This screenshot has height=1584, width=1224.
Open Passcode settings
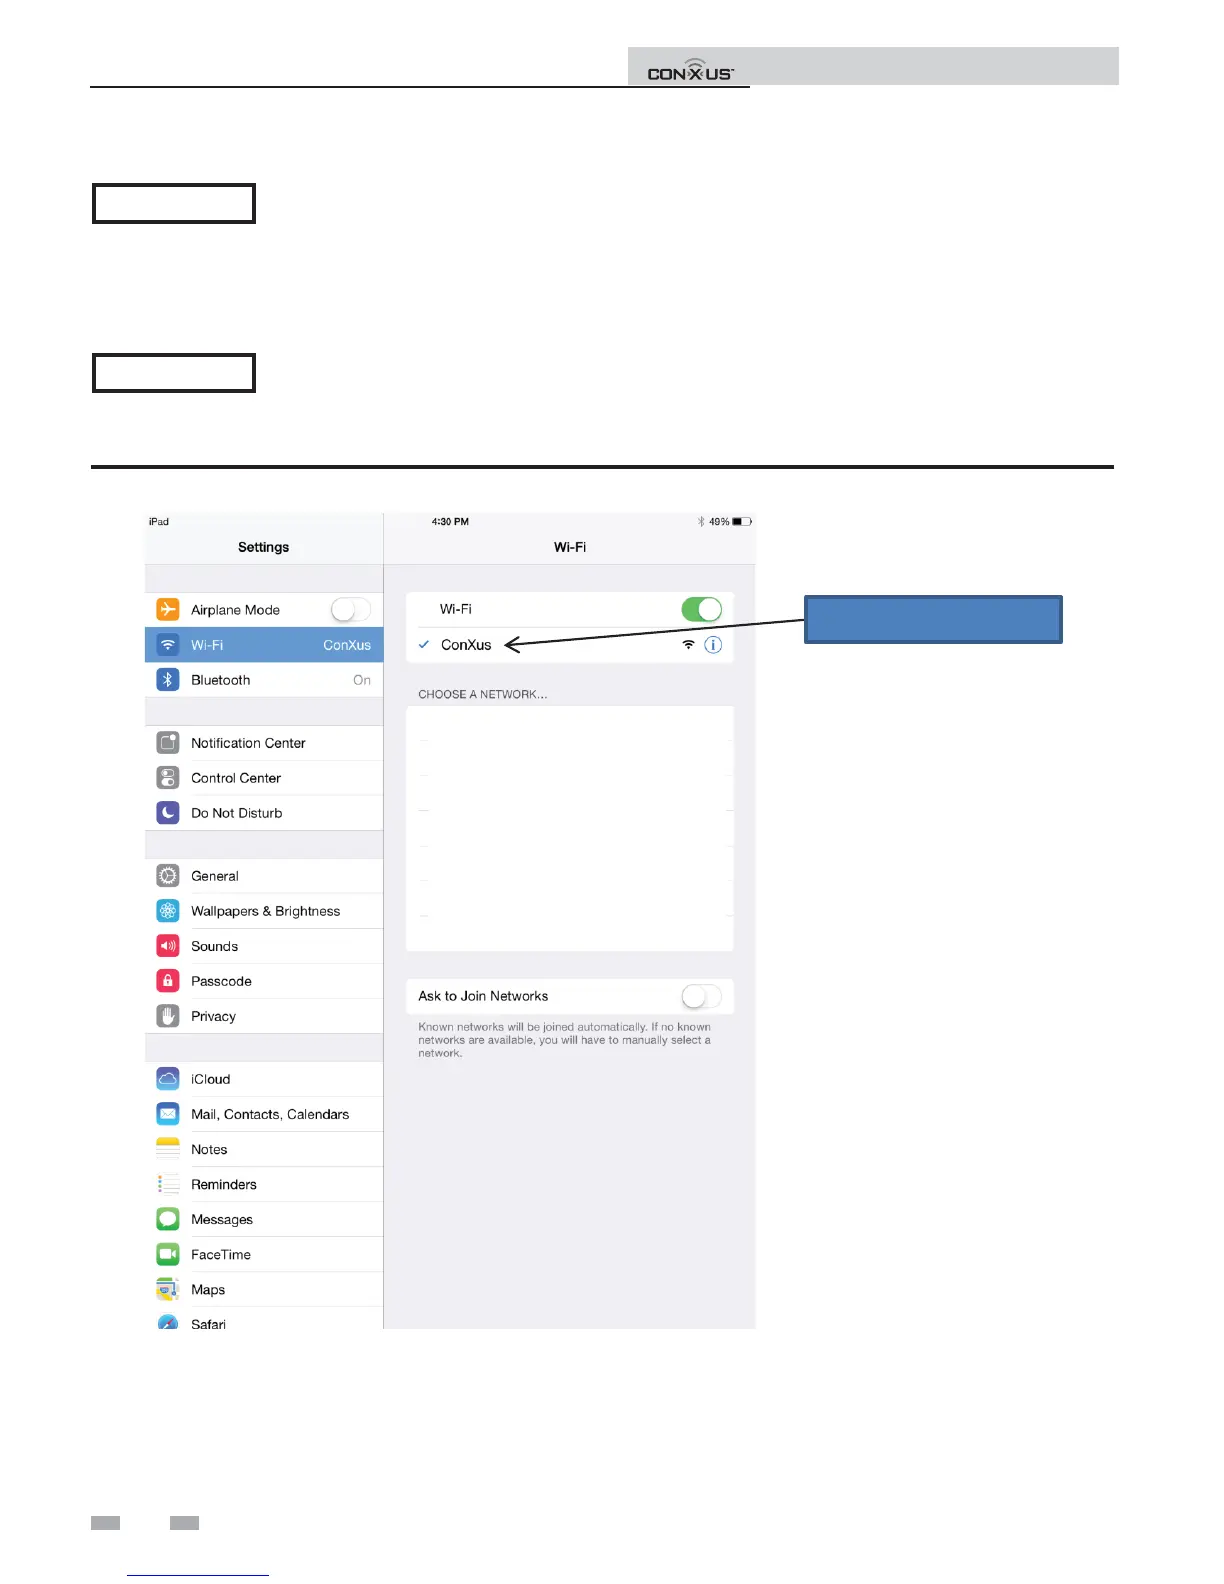coord(264,981)
